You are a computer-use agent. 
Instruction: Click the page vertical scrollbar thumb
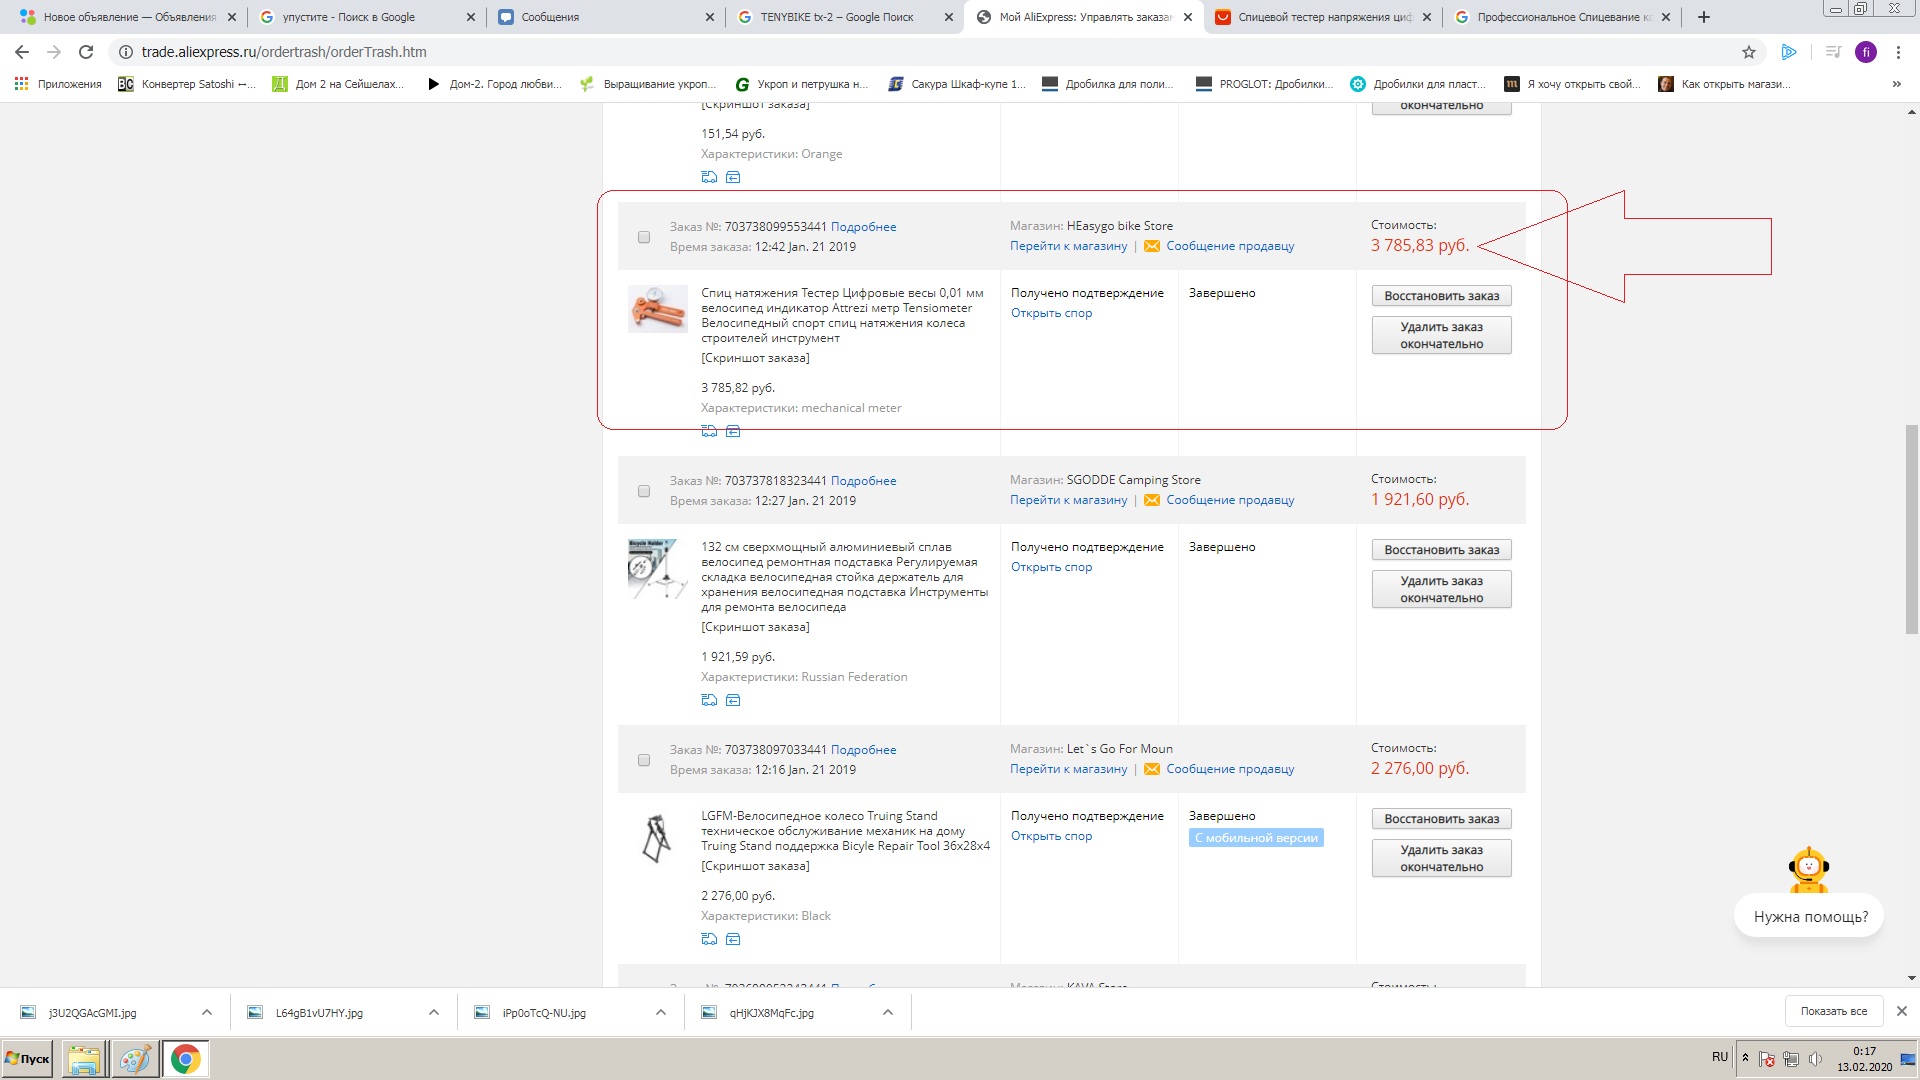pyautogui.click(x=1911, y=530)
